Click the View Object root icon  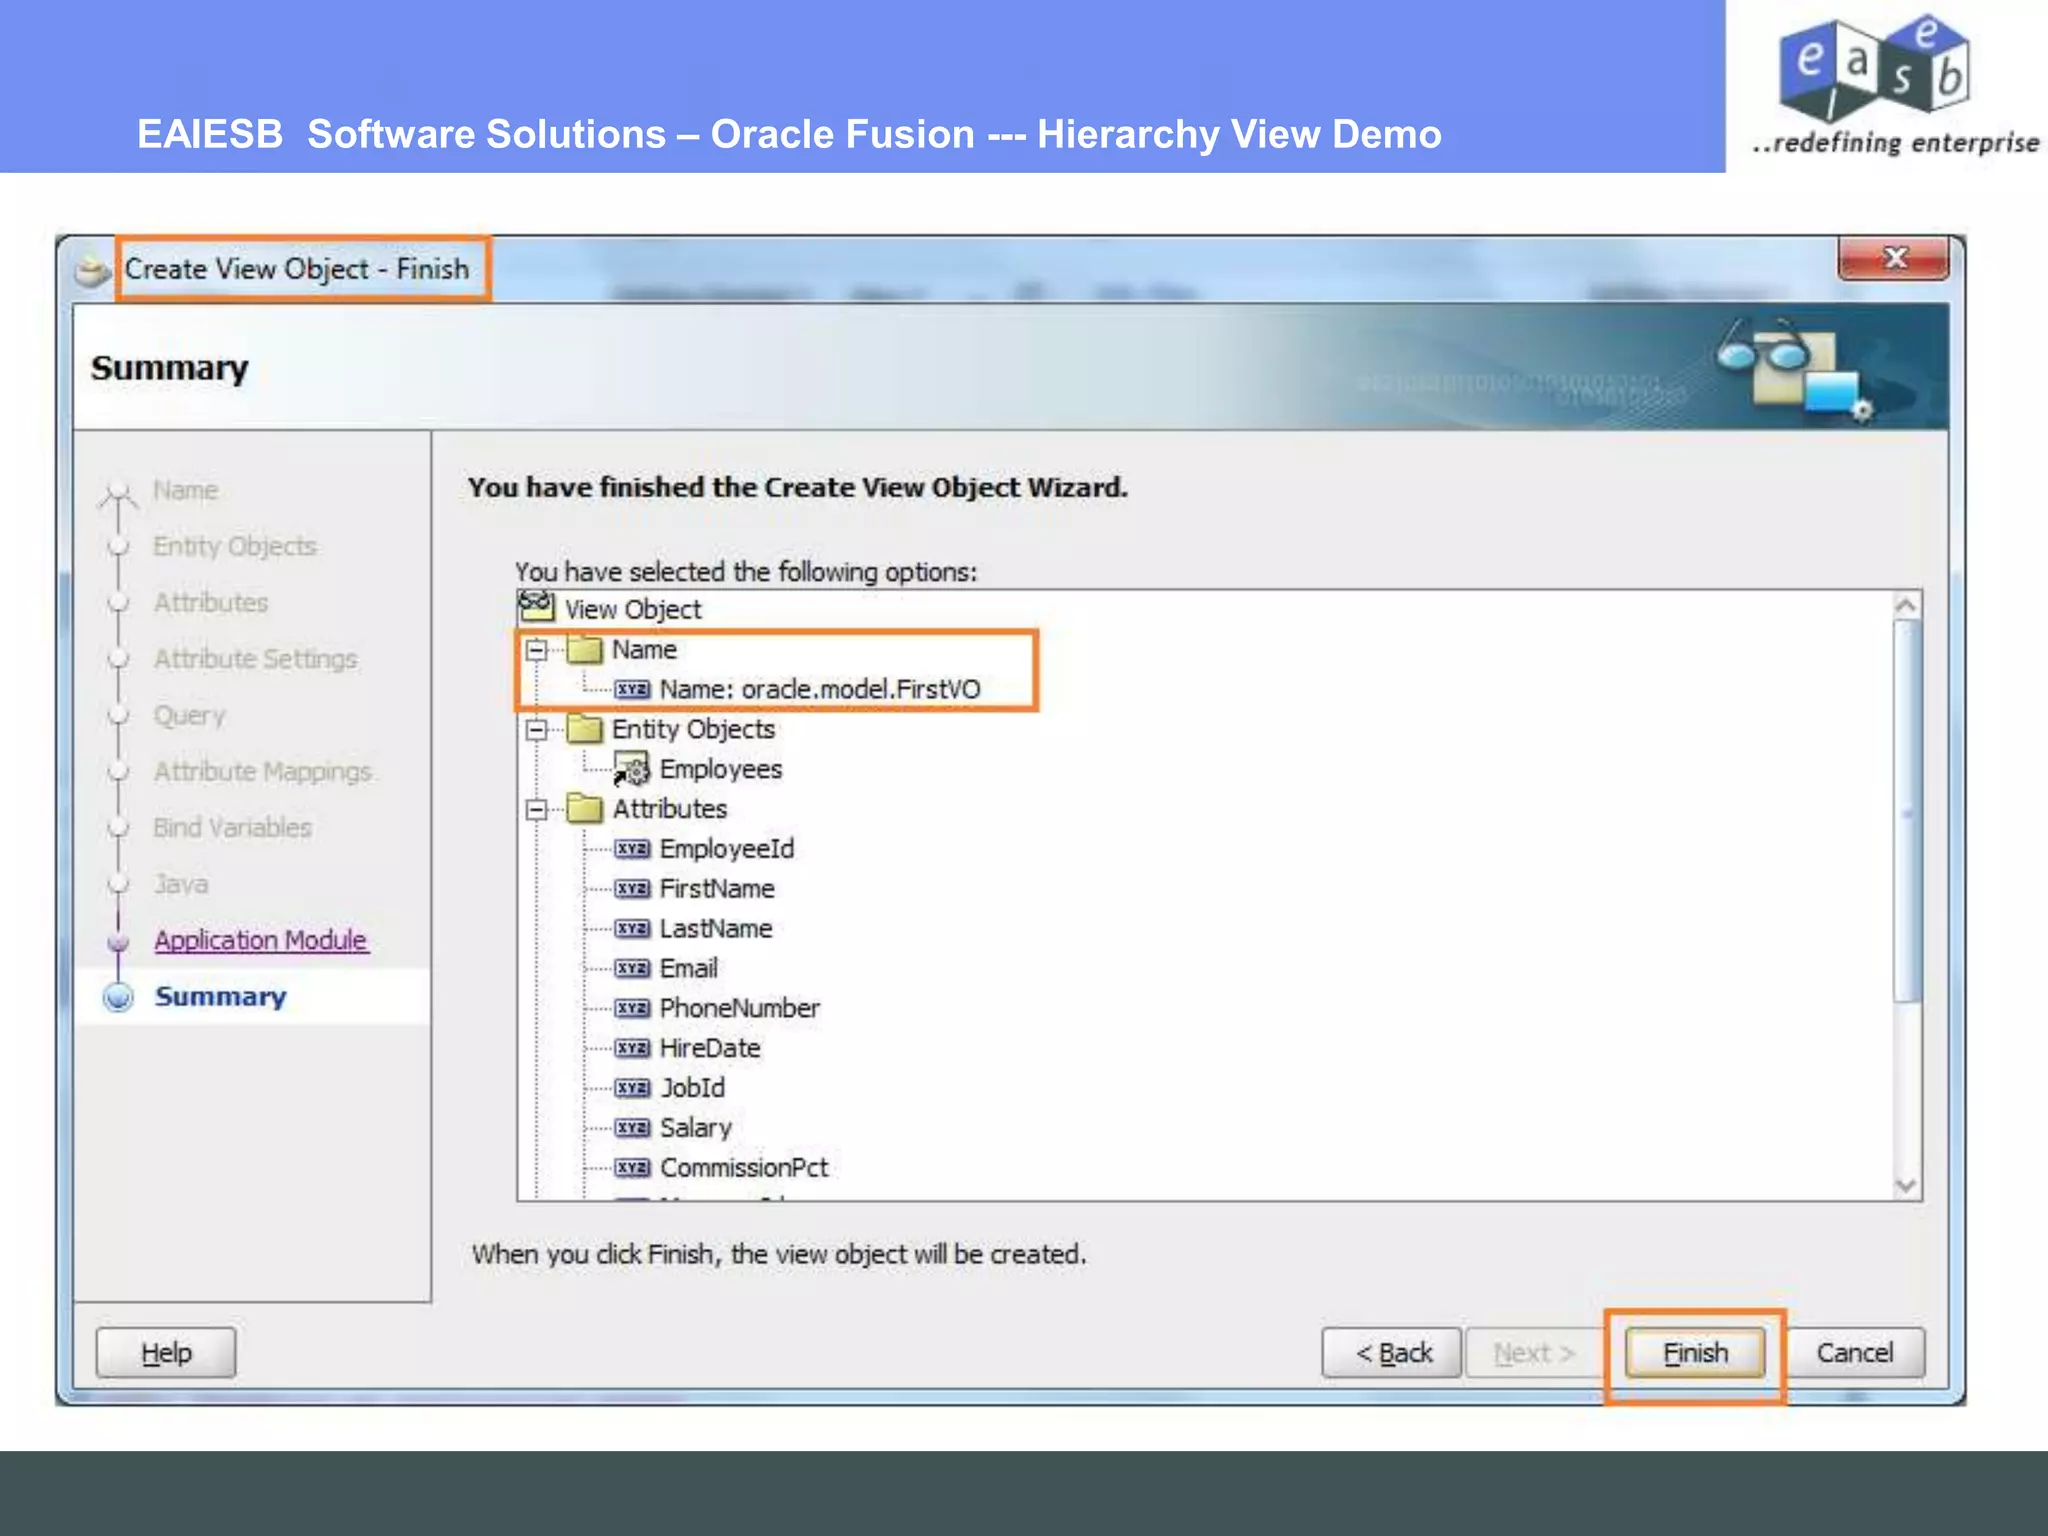pos(537,606)
